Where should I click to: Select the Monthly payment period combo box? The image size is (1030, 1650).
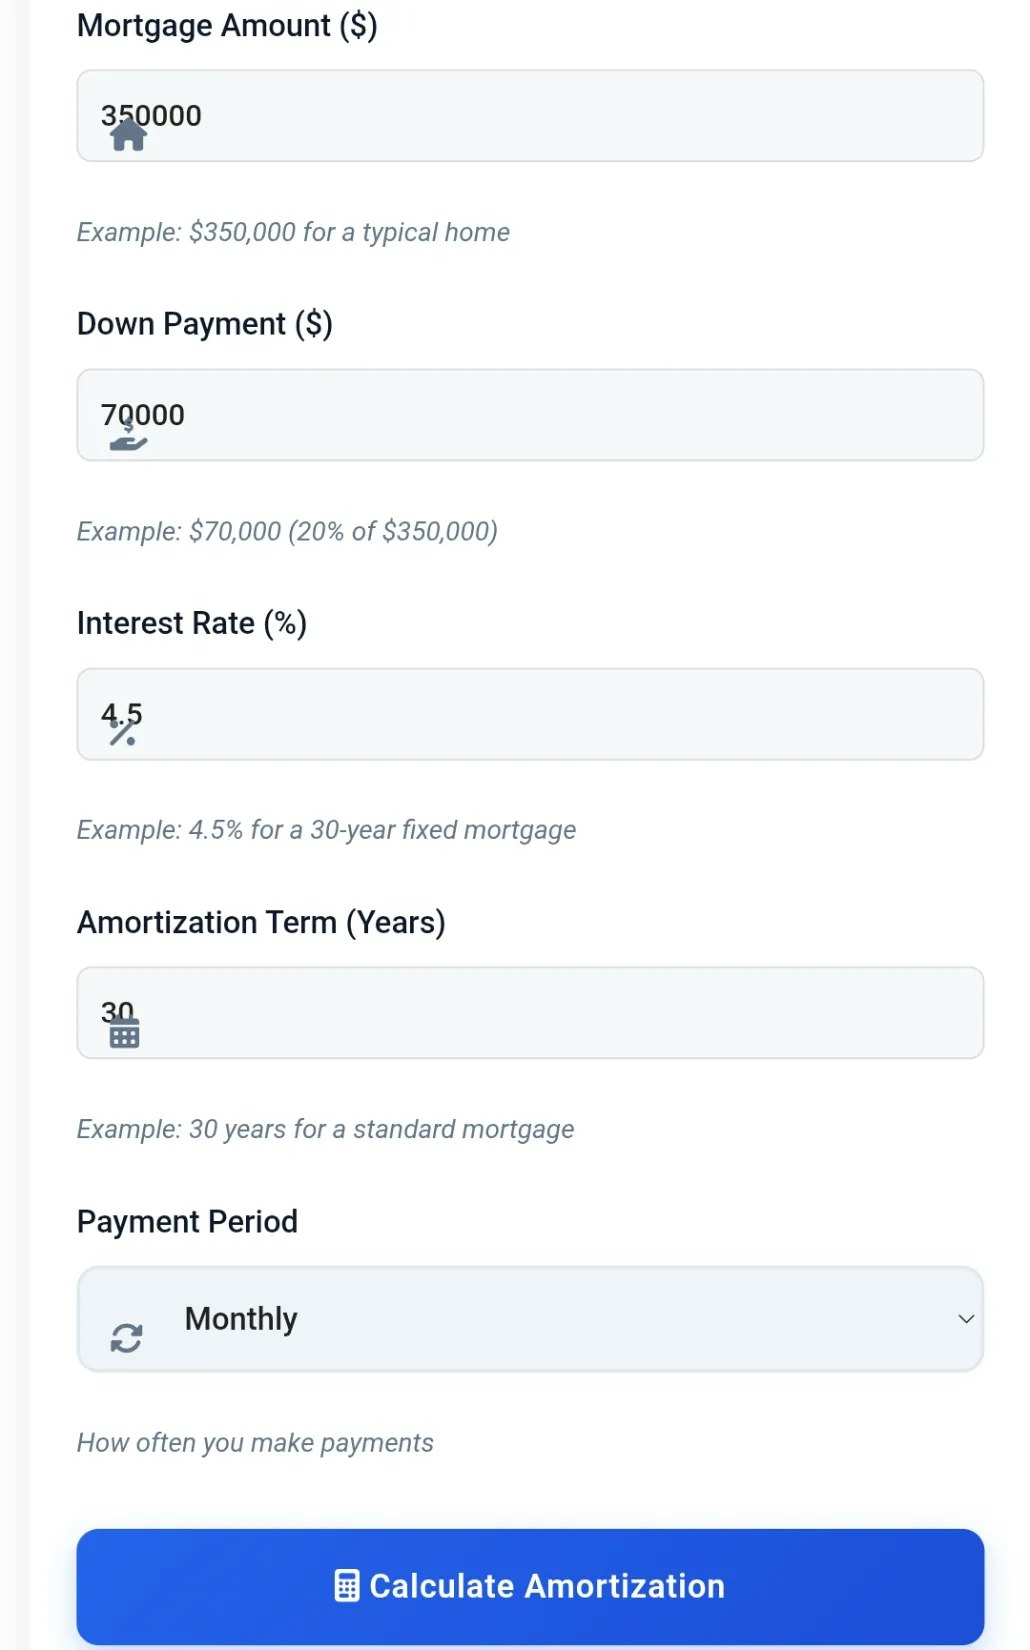530,1319
